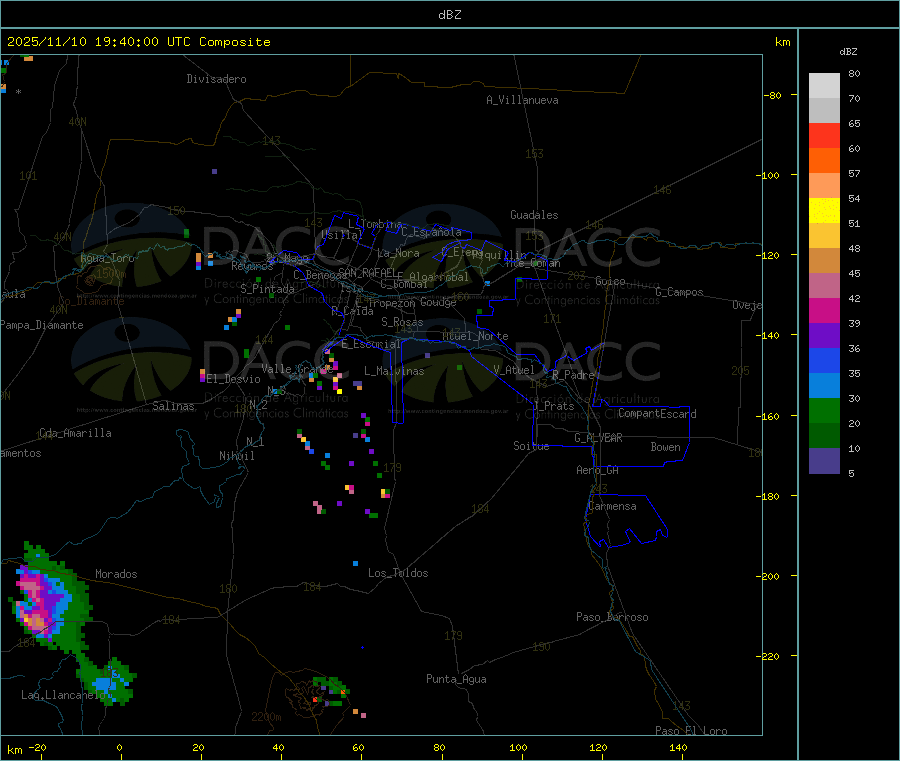Click the dark violet 5-10 dBZ legend swatch
The width and height of the screenshot is (900, 761).
(x=824, y=461)
